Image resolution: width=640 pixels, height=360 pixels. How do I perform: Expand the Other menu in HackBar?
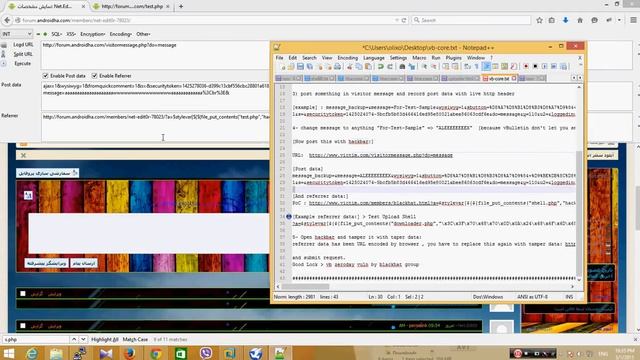143,34
